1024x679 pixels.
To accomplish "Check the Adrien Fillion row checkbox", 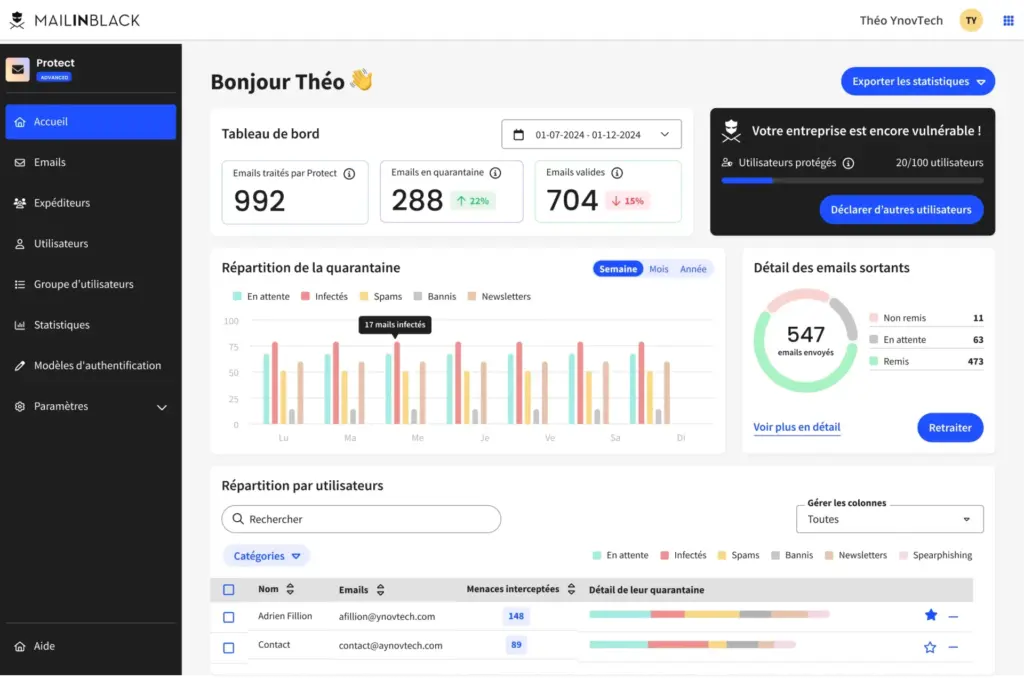I will 229,617.
